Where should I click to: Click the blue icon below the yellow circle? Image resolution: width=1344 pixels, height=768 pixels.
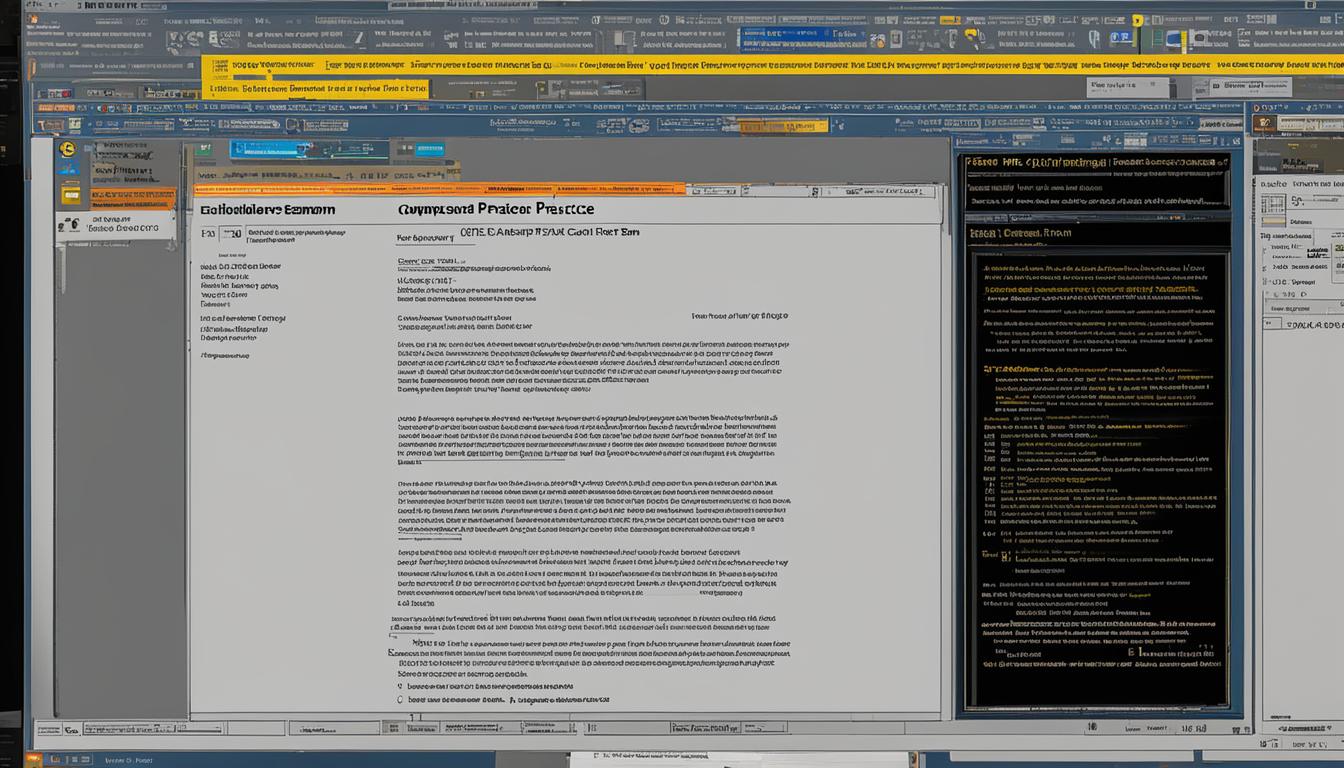pyautogui.click(x=68, y=169)
